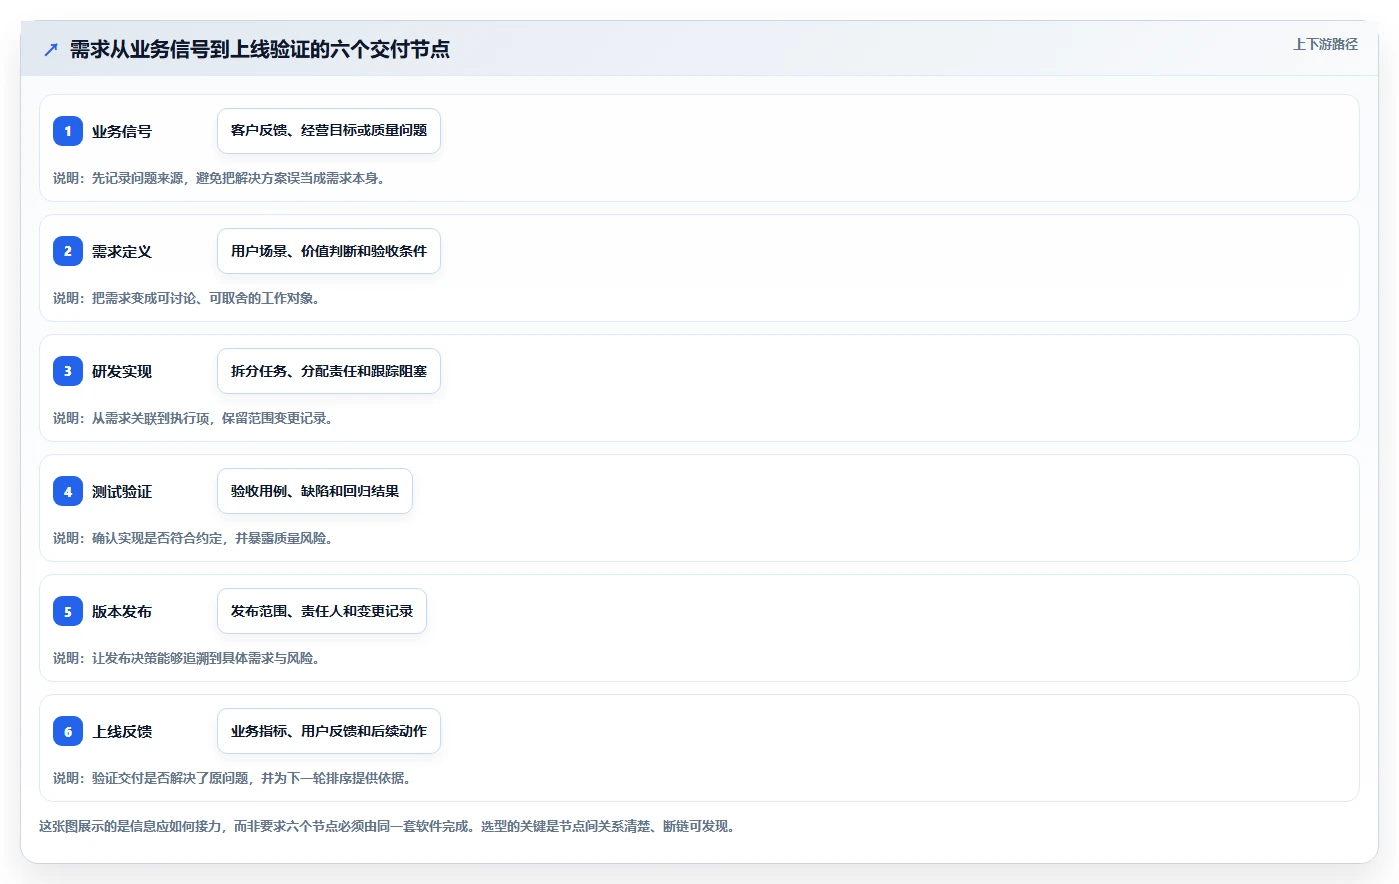Click the 客户反馈、经营目标或质量问题 chip
This screenshot has width=1399, height=884.
(329, 131)
